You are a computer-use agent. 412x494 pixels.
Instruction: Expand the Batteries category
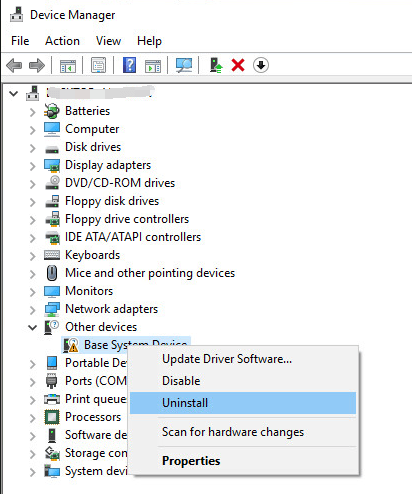coord(32,112)
